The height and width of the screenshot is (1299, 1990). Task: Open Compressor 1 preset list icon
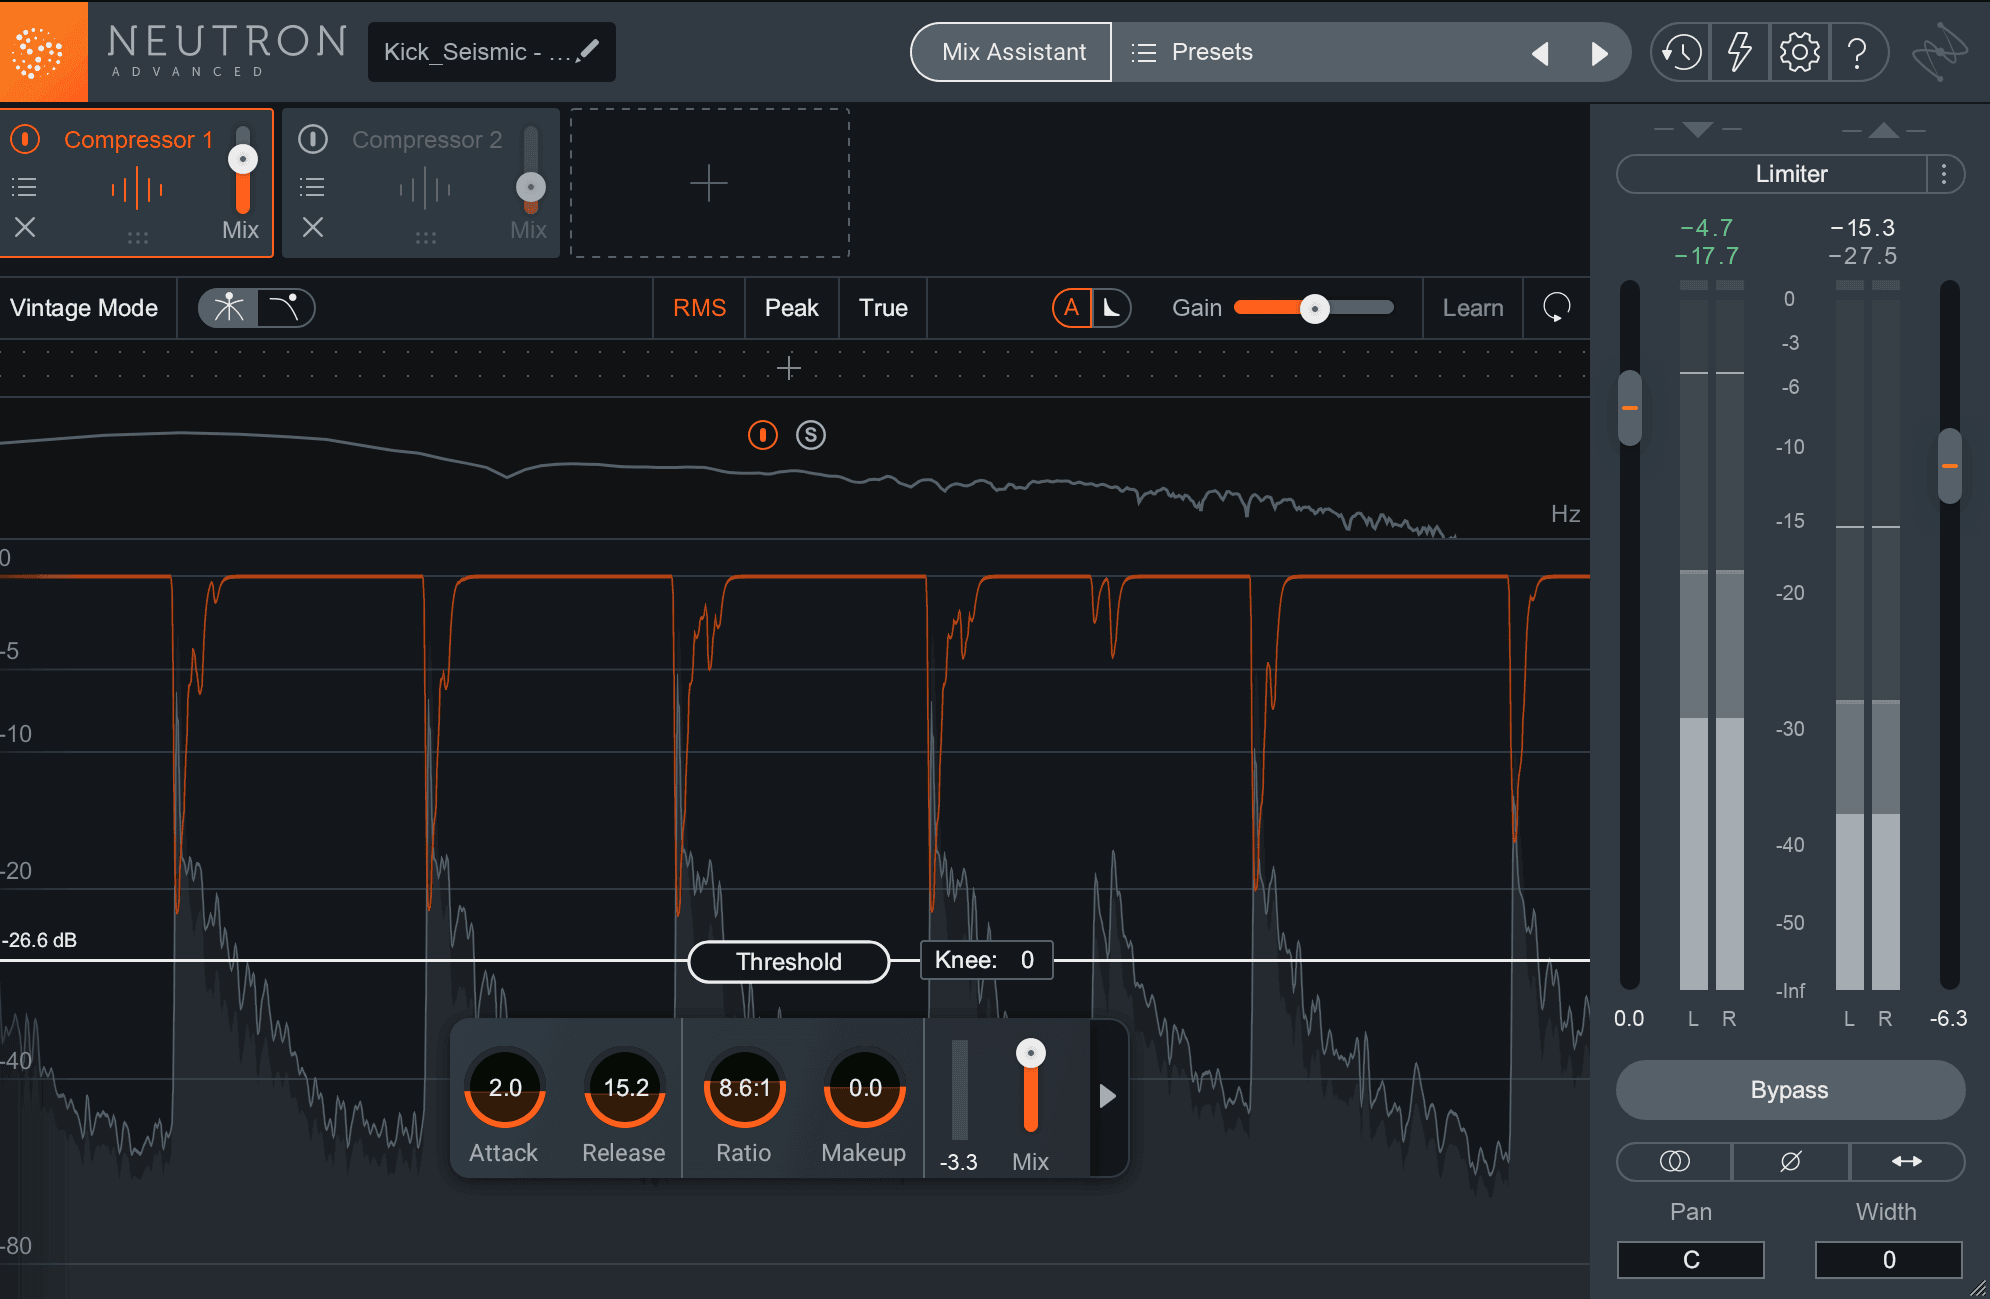24,187
